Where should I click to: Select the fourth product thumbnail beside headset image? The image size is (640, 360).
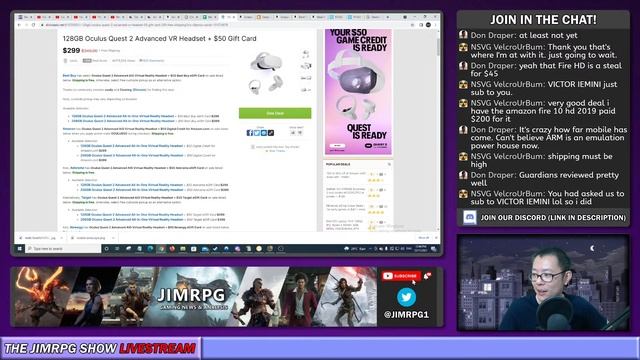click(x=306, y=89)
